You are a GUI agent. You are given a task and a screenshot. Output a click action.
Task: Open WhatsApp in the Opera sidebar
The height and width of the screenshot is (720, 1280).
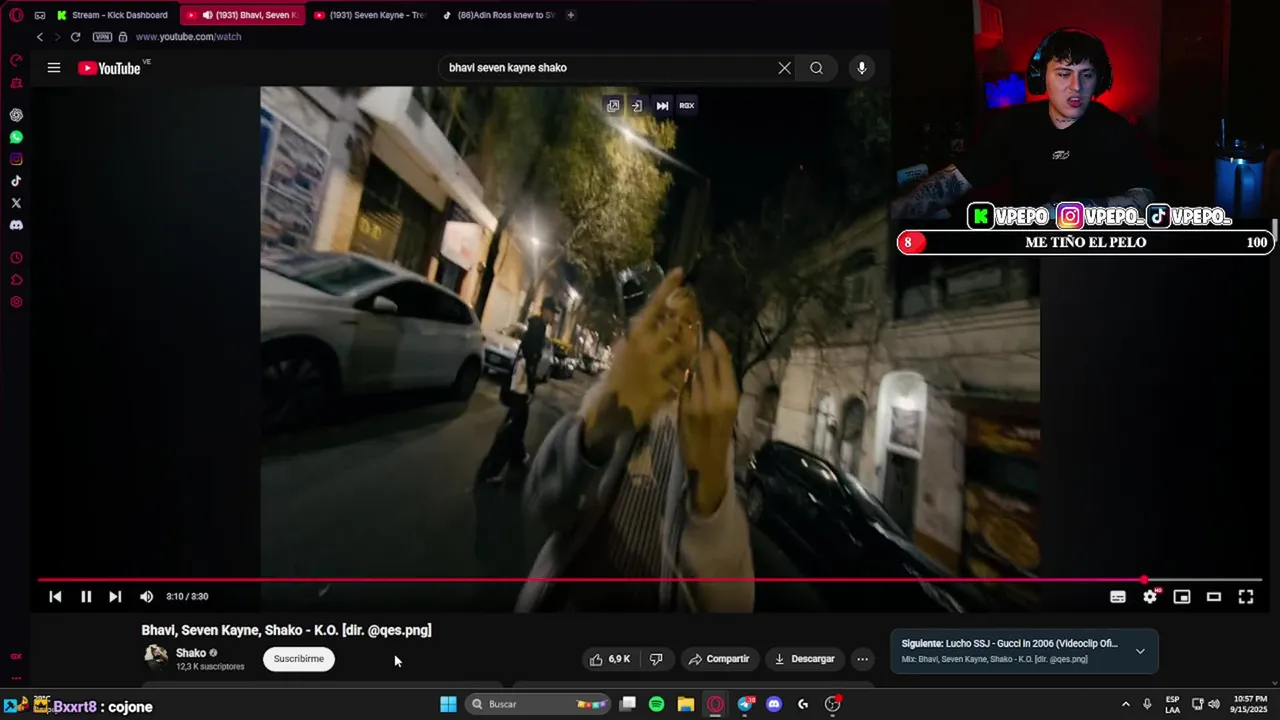(16, 137)
